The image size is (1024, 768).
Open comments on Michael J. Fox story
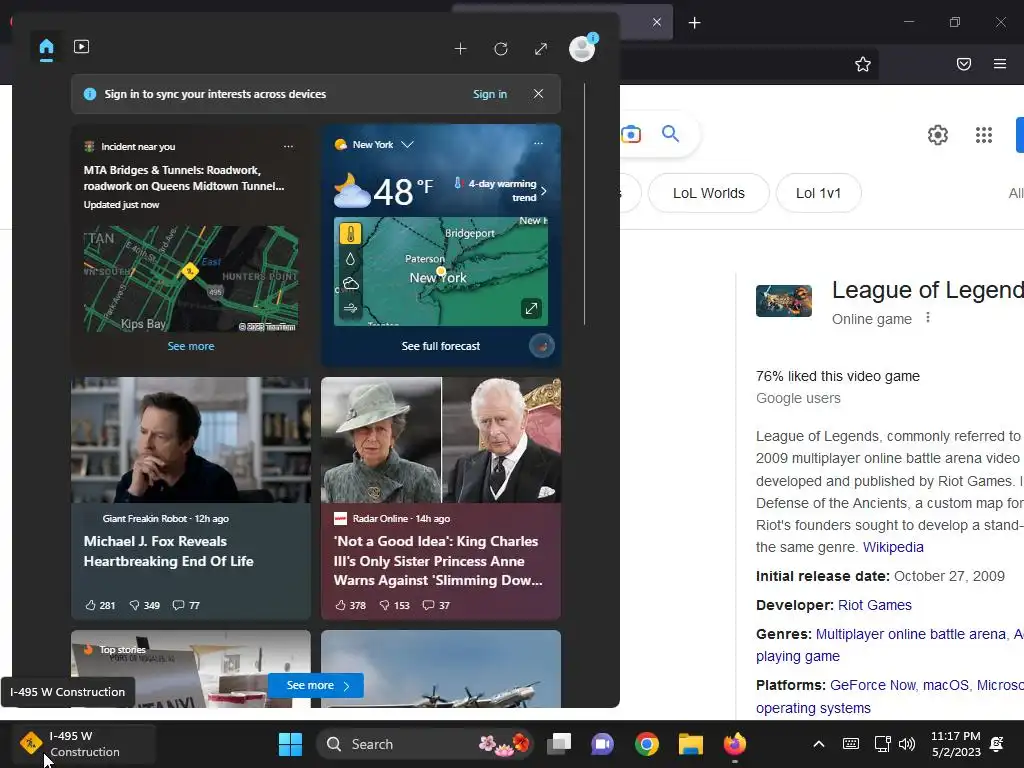(x=186, y=605)
